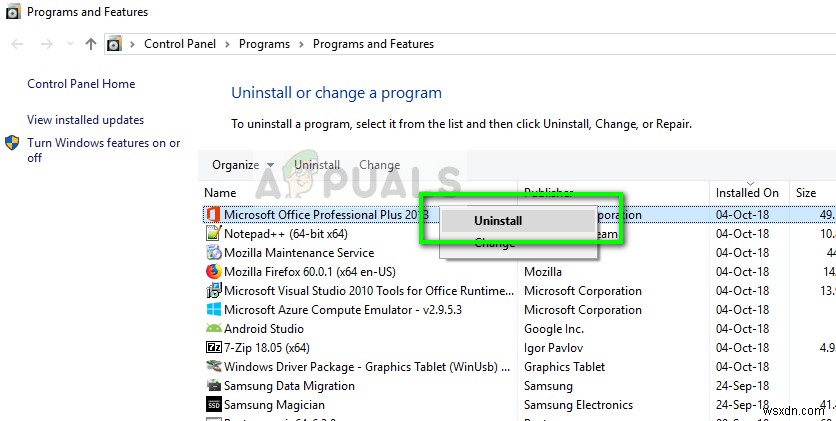Expand the Control Panel breadcrumb chevron
The height and width of the screenshot is (421, 836).
[x=227, y=44]
